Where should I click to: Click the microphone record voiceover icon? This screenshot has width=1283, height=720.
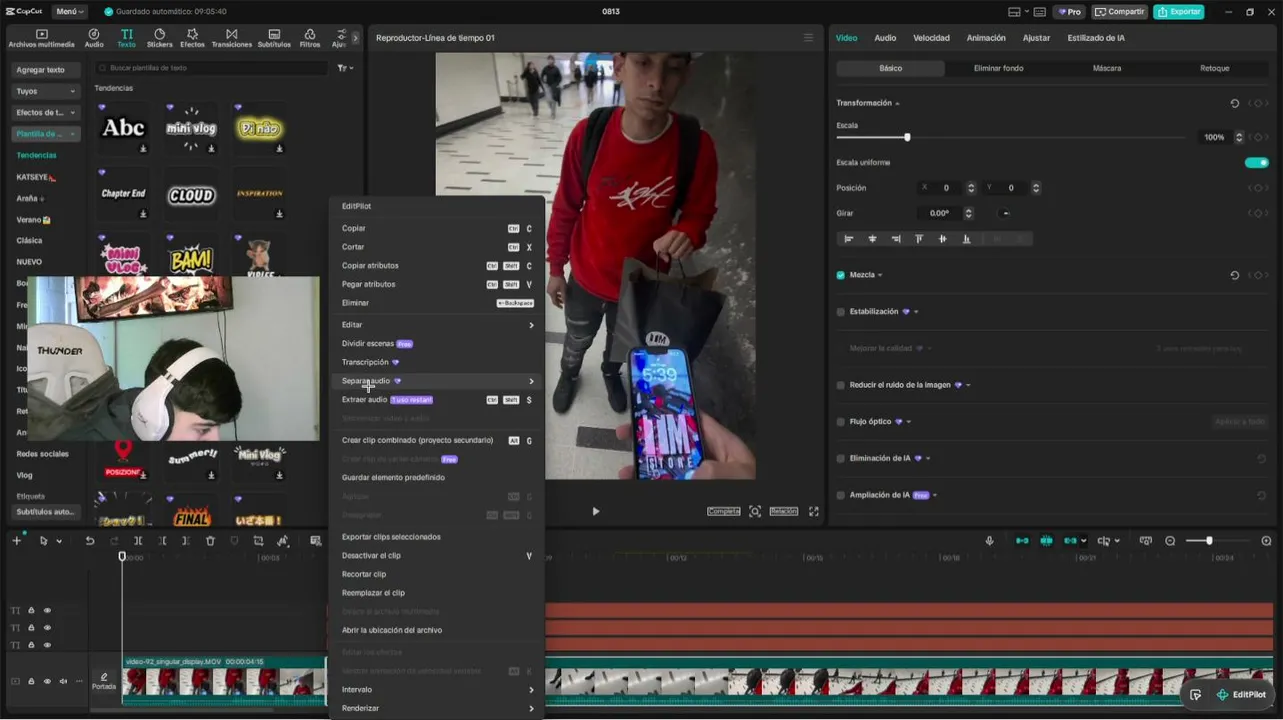(x=989, y=541)
